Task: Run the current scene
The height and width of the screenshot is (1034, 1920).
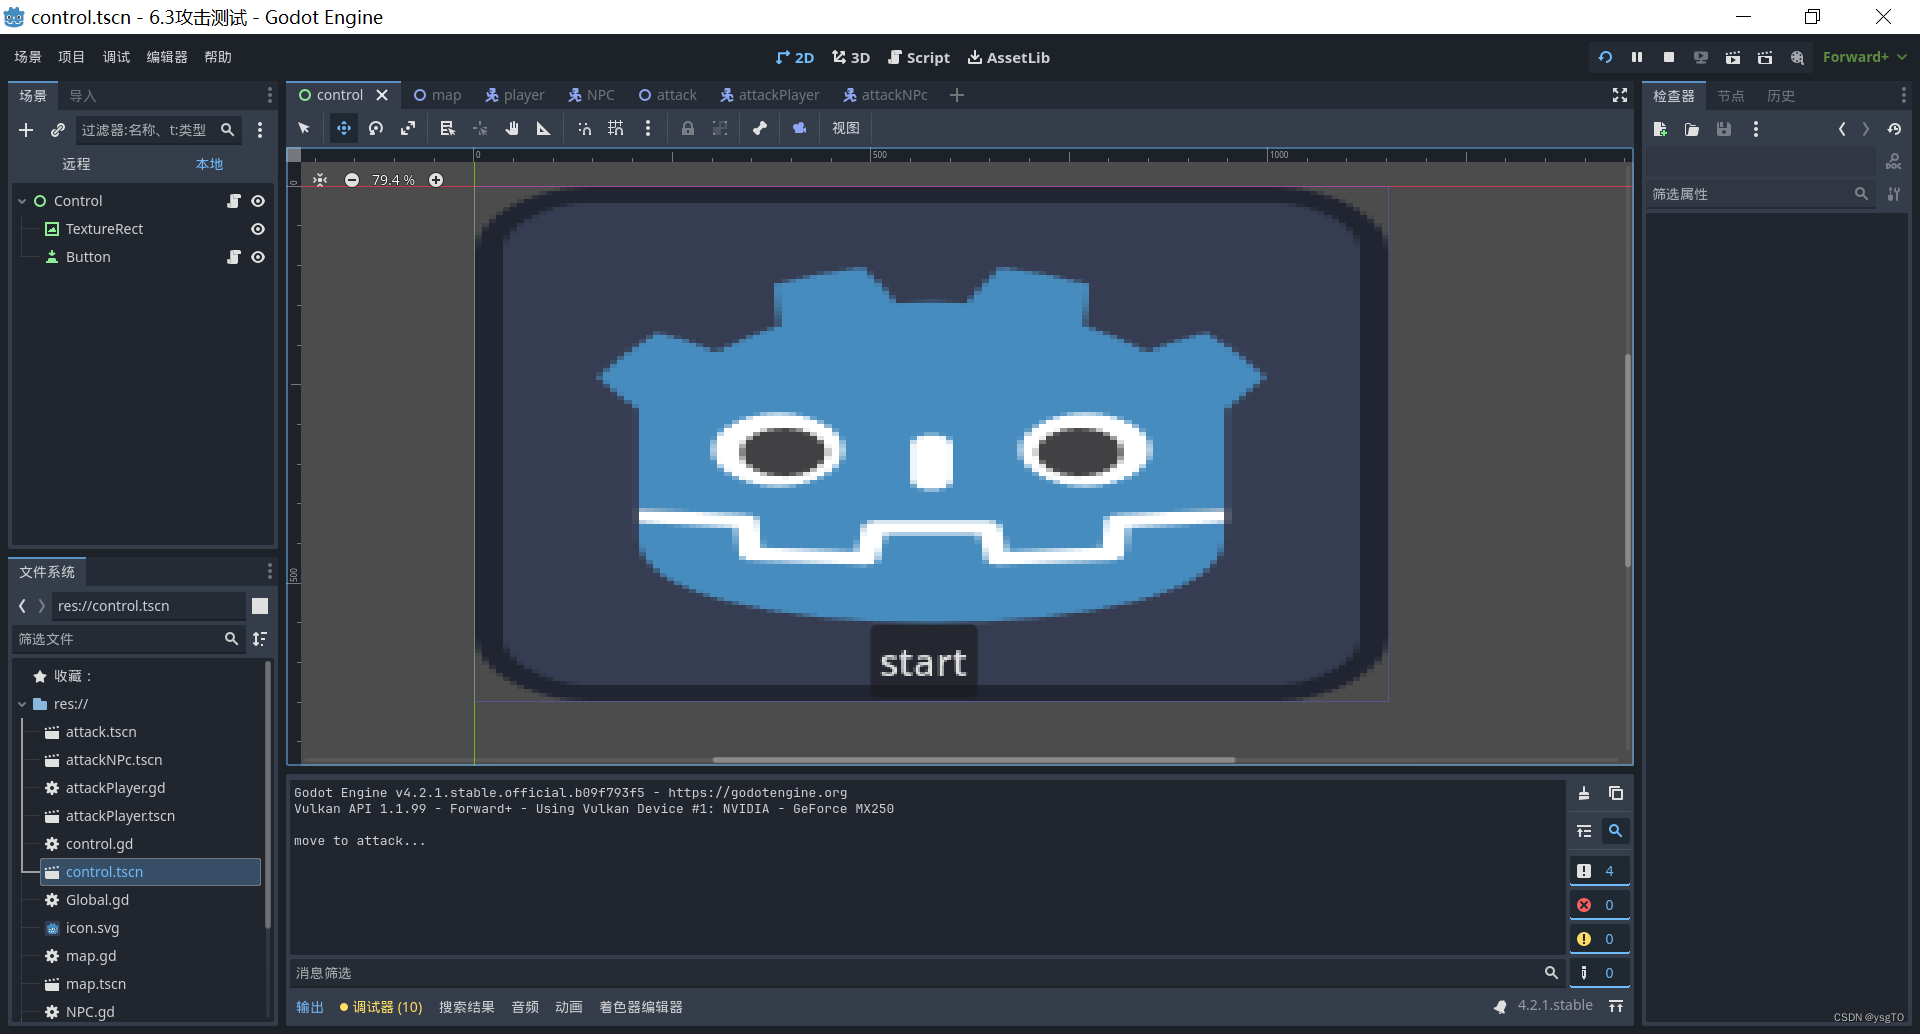Action: pos(1733,57)
